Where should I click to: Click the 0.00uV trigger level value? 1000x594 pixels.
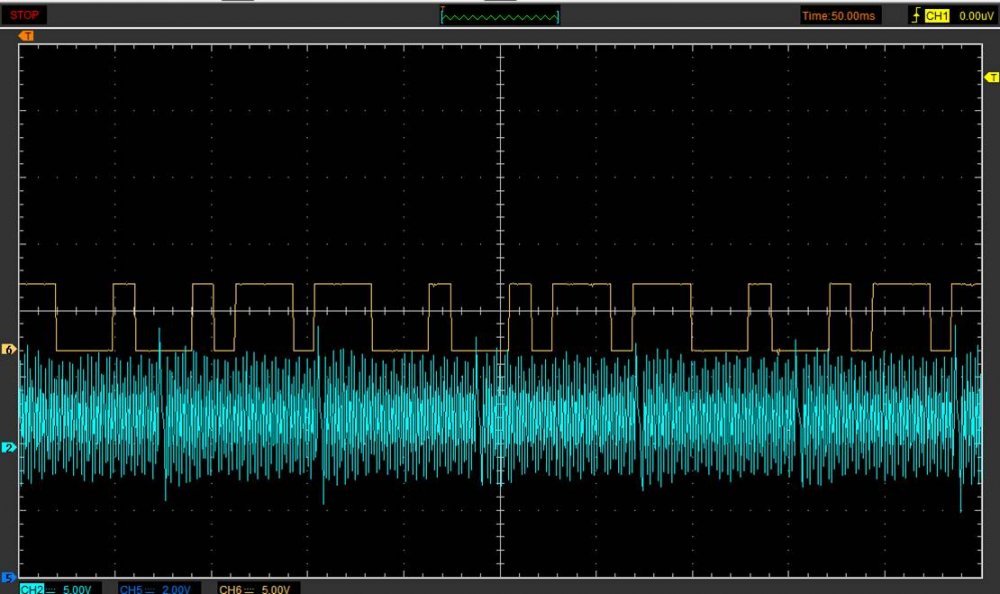975,16
